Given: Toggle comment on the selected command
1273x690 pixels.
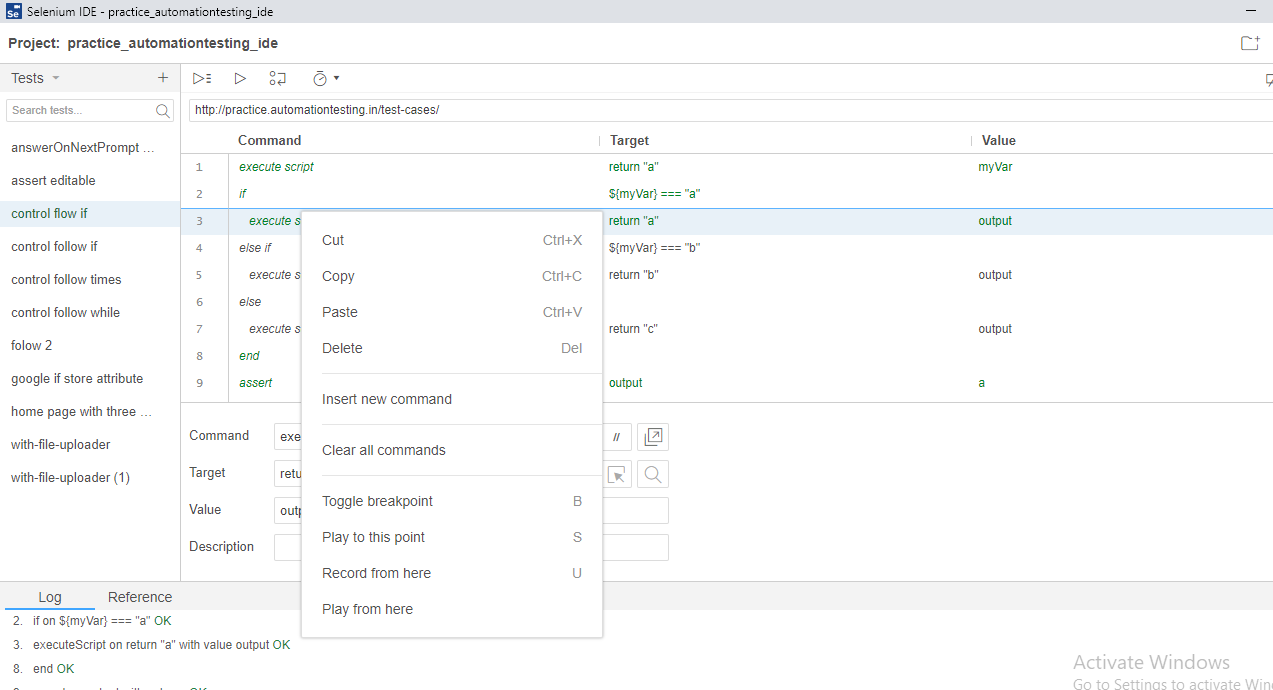Looking at the screenshot, I should click(617, 437).
